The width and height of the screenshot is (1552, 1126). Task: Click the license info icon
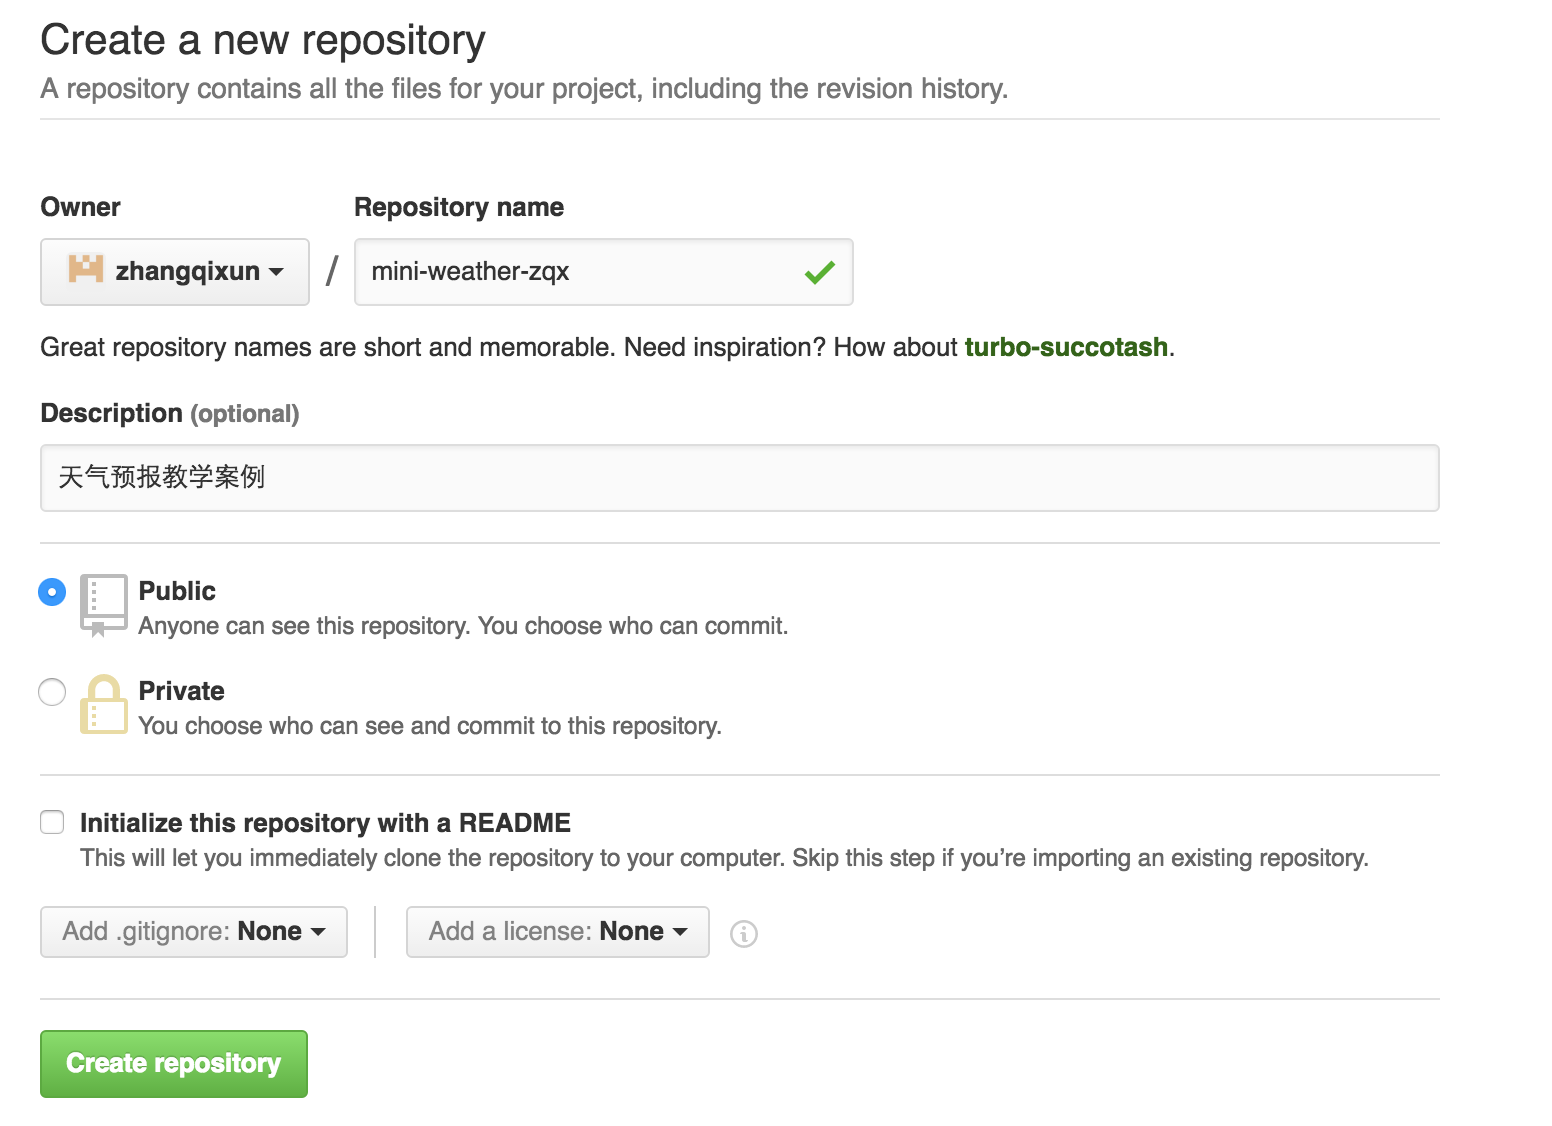(744, 933)
